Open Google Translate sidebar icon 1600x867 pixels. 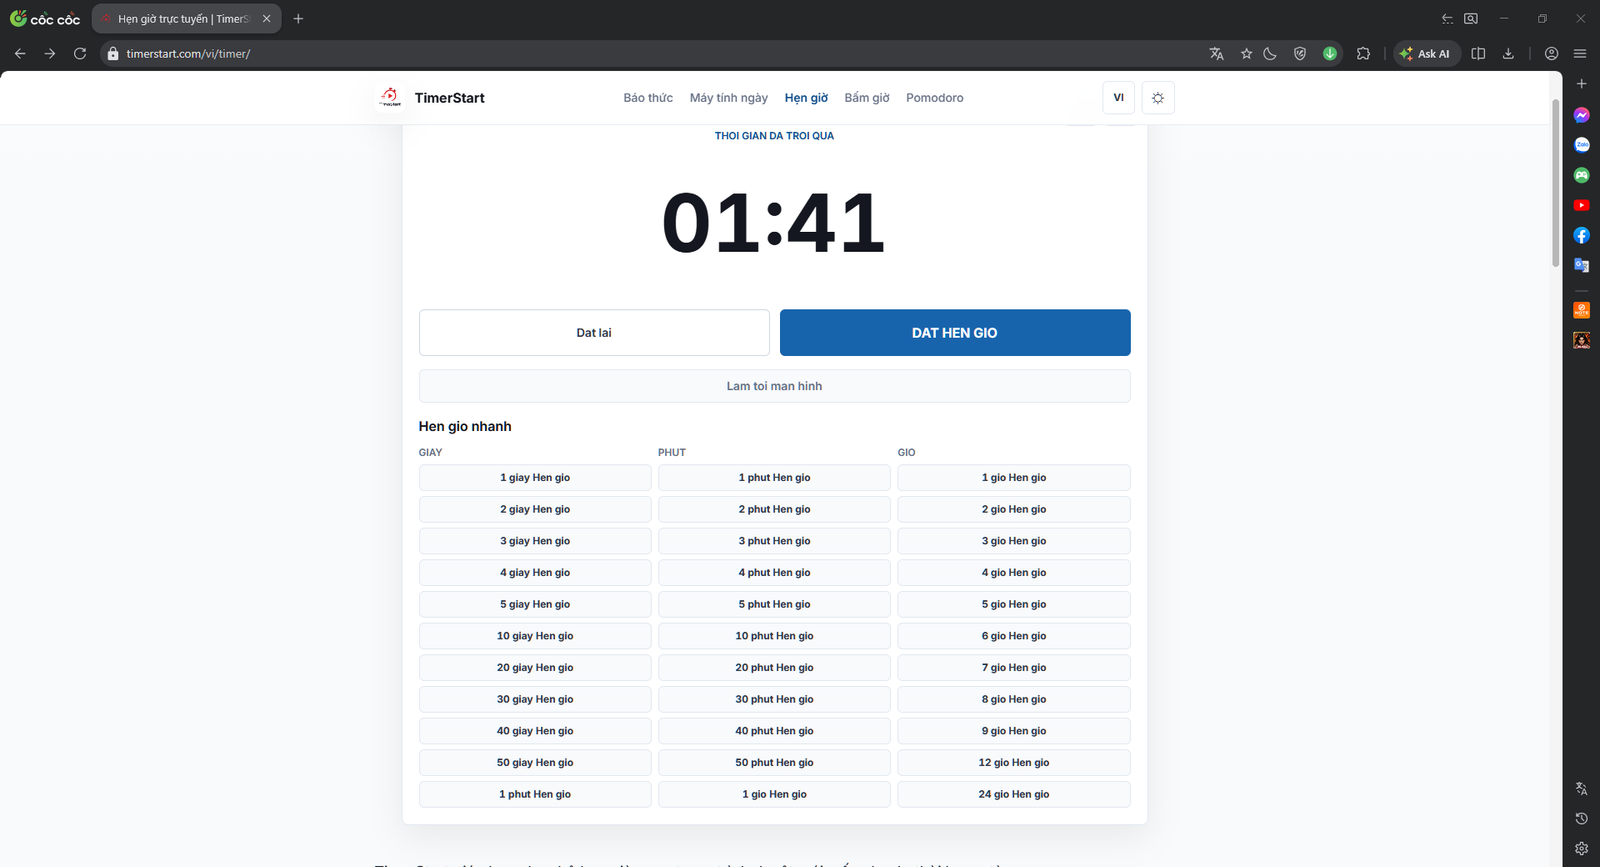click(x=1581, y=265)
